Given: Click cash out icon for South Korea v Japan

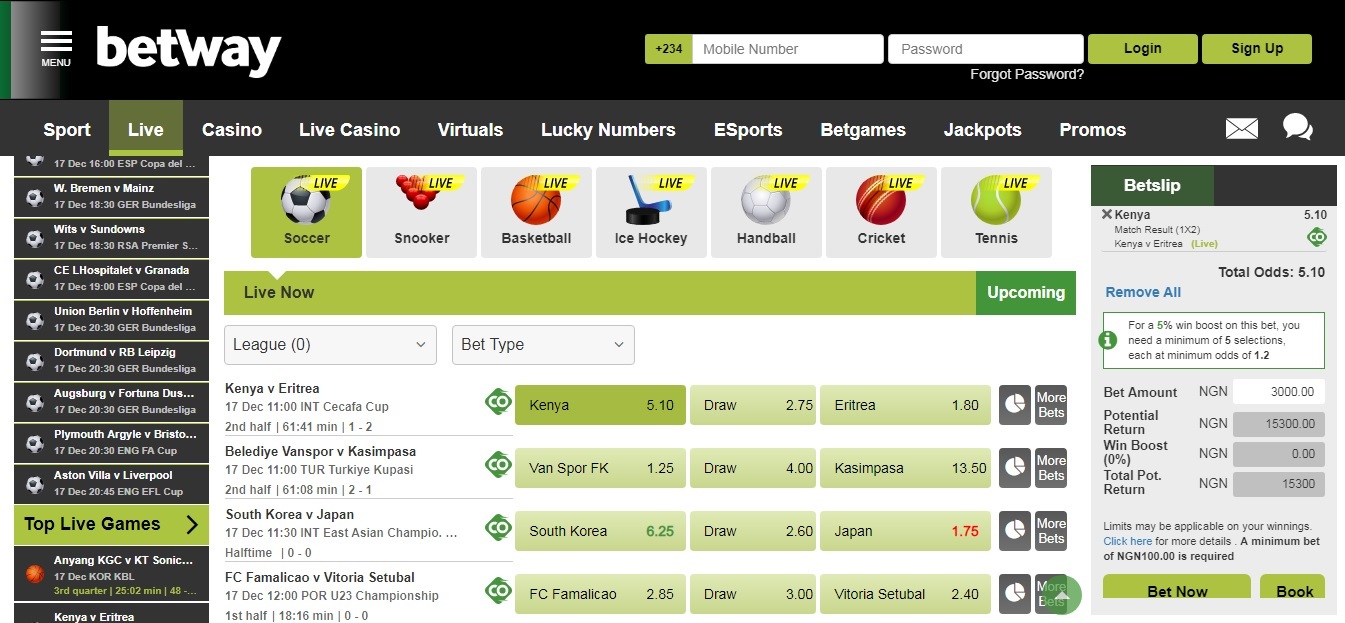Looking at the screenshot, I should pyautogui.click(x=498, y=528).
